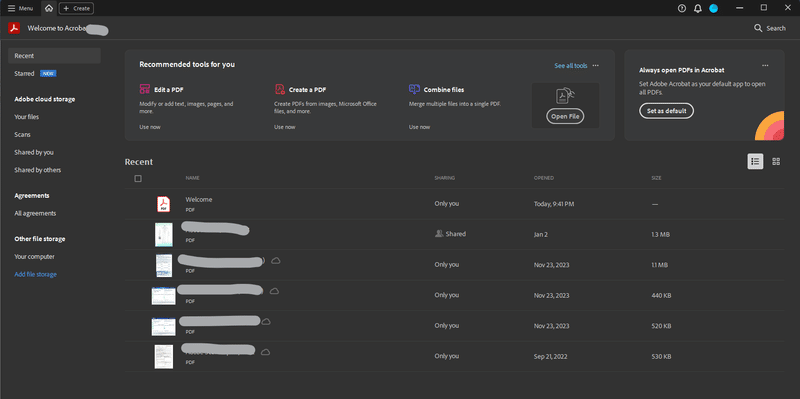
Task: Click Use now under Create a PDF
Action: (x=284, y=127)
